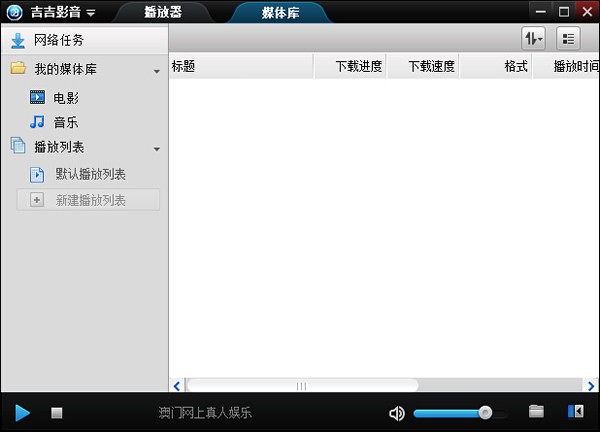Image resolution: width=600 pixels, height=432 pixels.
Task: Select 音乐 in media library
Action: point(66,123)
